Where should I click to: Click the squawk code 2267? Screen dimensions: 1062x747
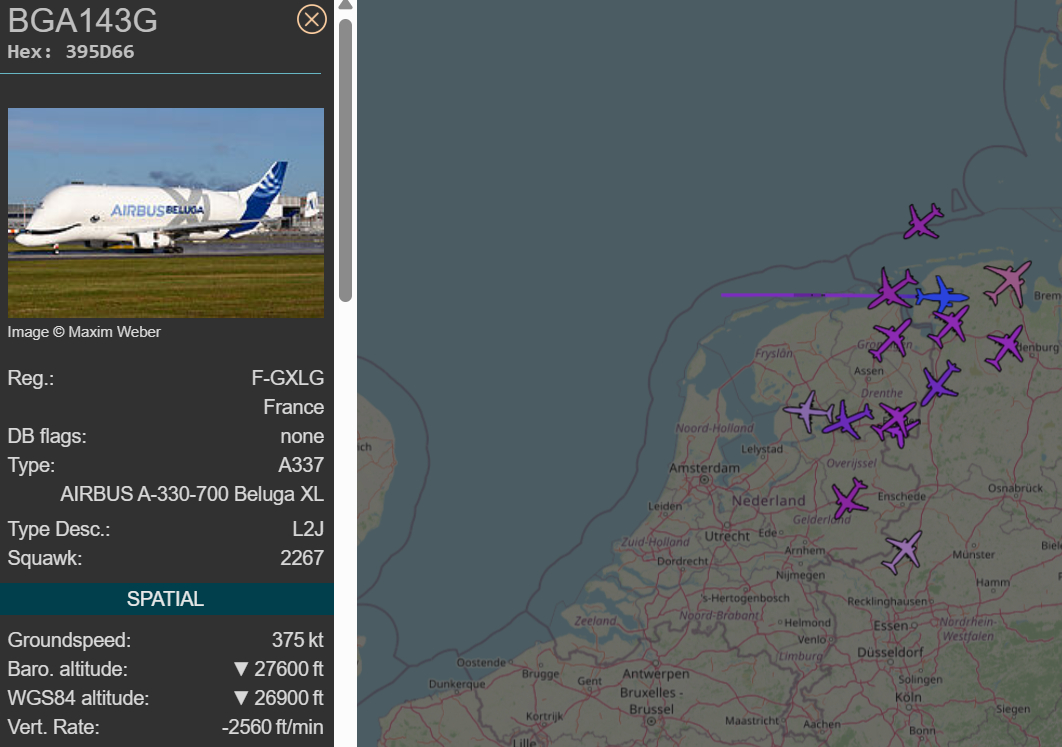pyautogui.click(x=302, y=558)
